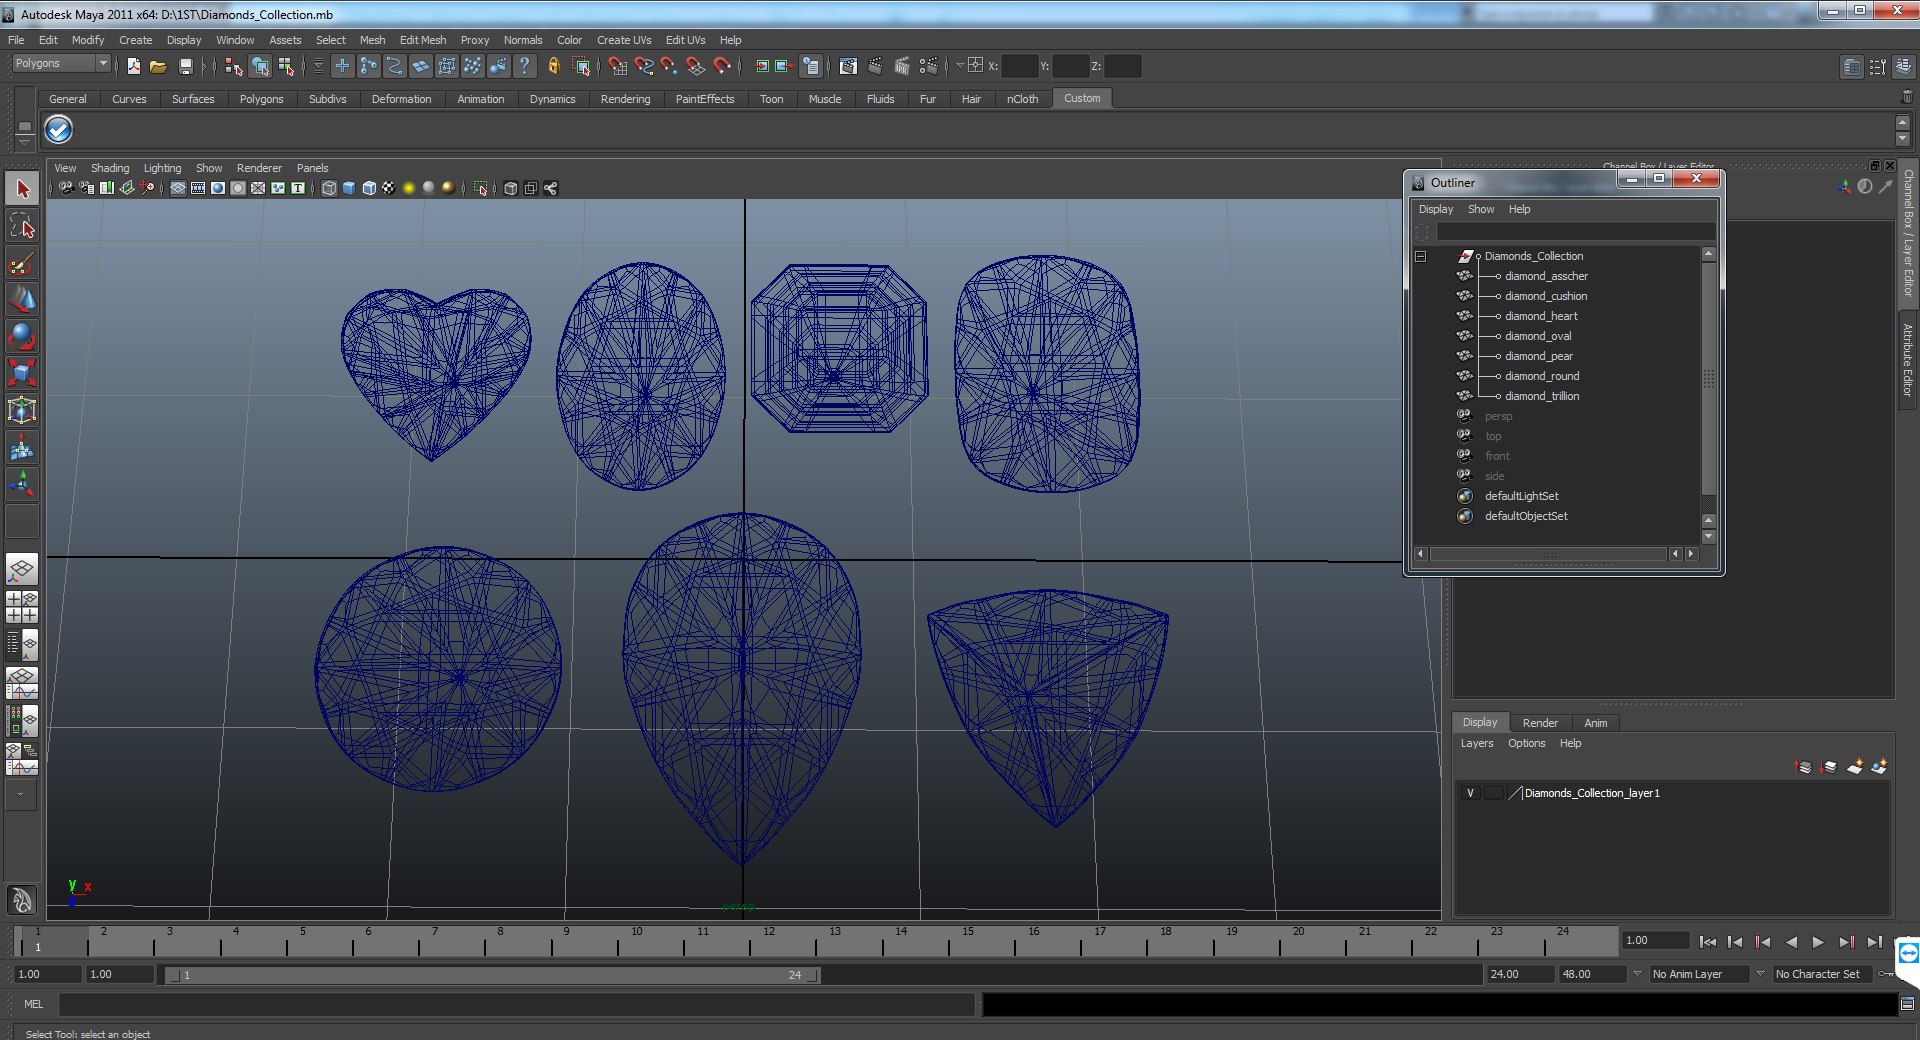Toggle Snap to Points magnet icon
Screen dimensions: 1920x1040
click(669, 66)
